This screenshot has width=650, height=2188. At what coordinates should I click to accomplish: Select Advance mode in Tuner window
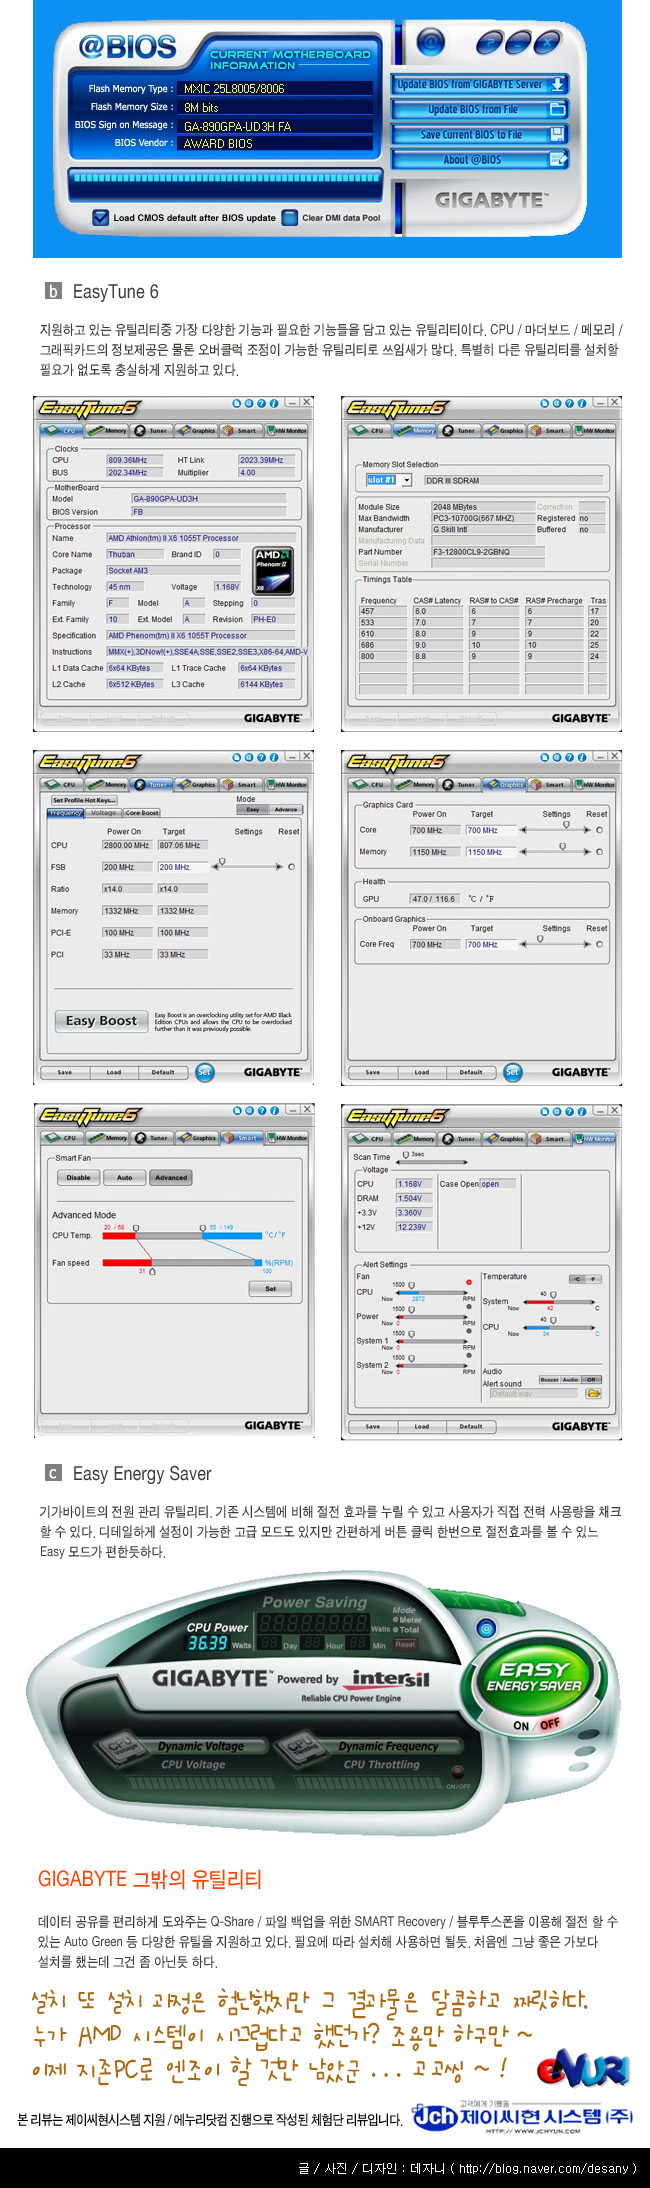click(286, 809)
